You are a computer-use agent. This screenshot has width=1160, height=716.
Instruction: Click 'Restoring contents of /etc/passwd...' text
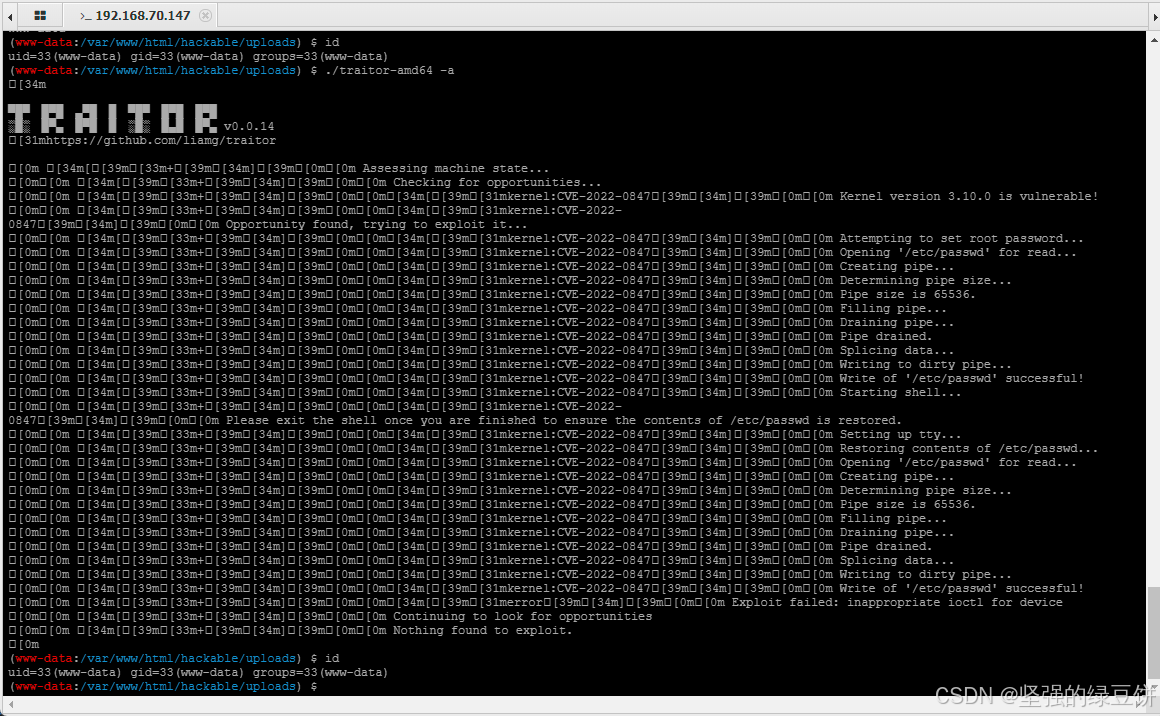coord(968,448)
